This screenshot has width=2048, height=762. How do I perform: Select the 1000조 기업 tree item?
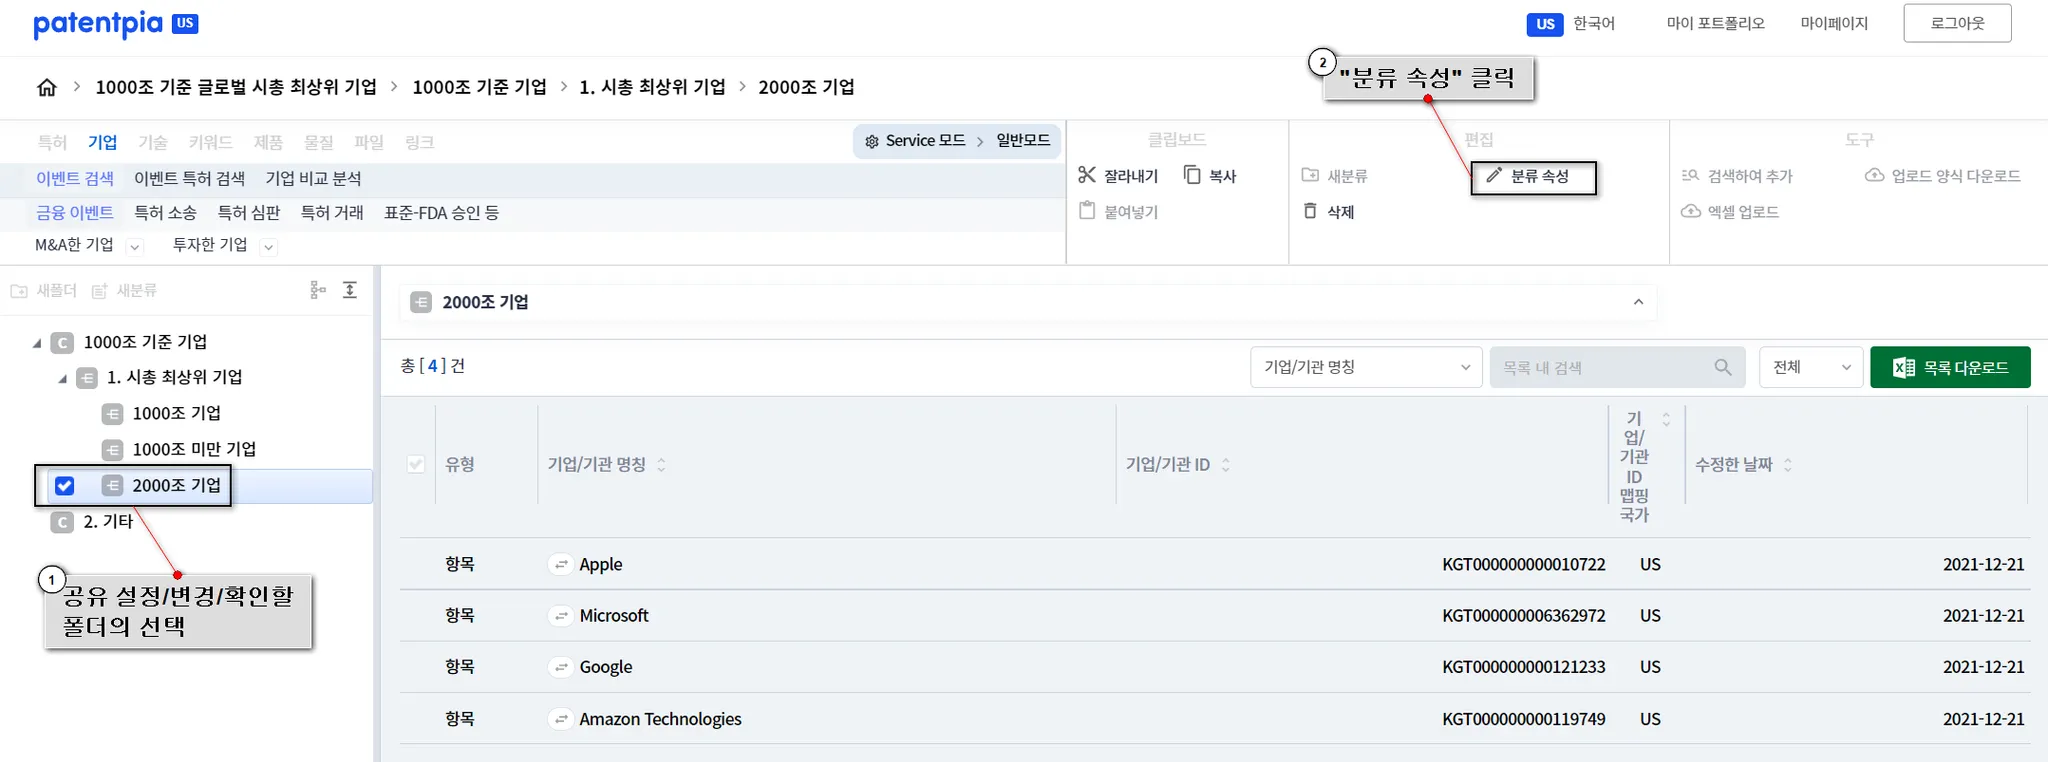177,413
